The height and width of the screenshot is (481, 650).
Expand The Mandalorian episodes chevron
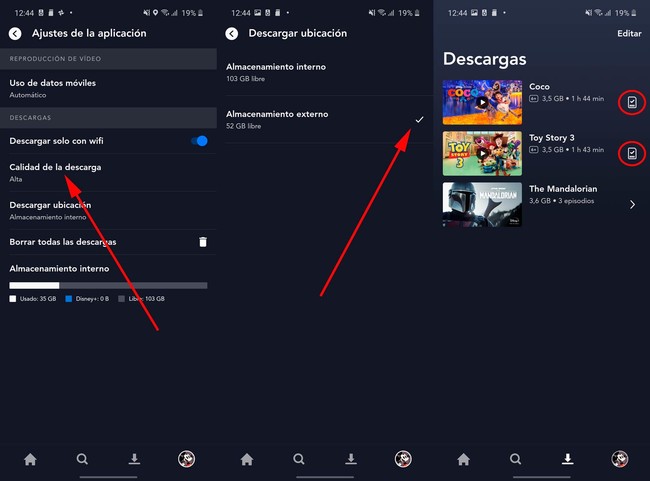632,204
